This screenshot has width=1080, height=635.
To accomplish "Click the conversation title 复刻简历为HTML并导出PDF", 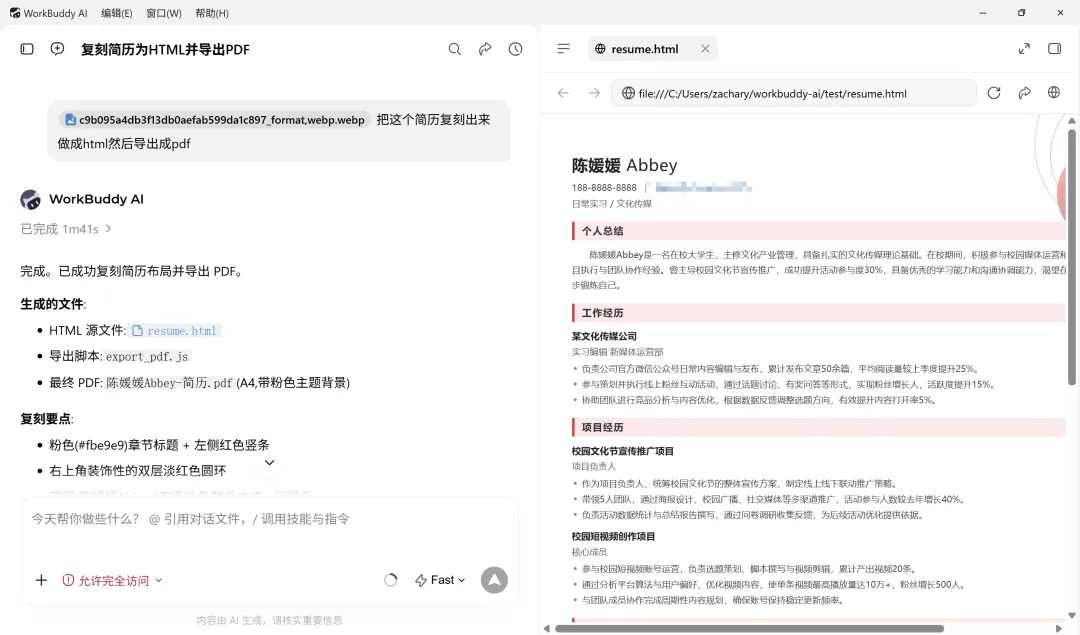I will pos(165,50).
